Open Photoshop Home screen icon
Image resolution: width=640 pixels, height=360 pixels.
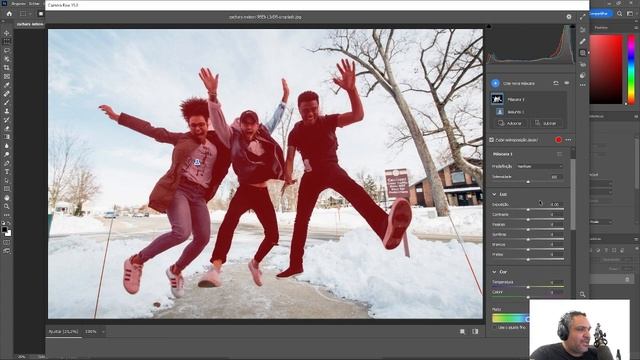pyautogui.click(x=9, y=13)
